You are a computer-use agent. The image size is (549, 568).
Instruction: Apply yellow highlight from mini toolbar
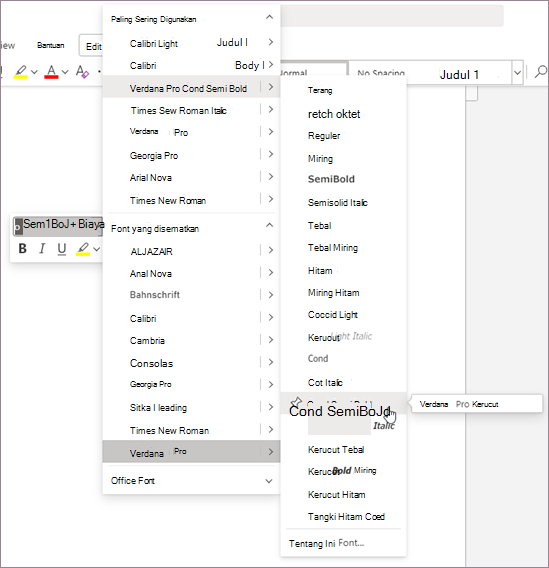pos(83,248)
